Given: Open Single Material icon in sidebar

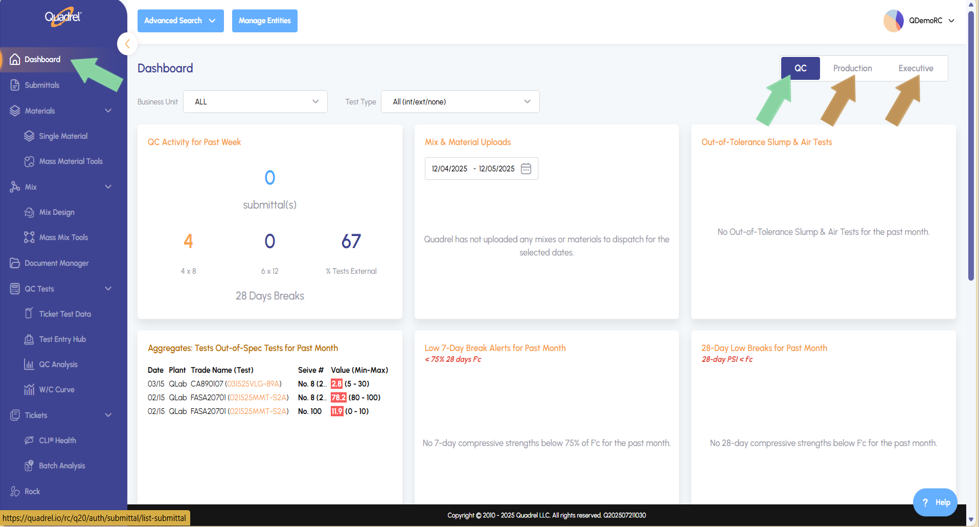Looking at the screenshot, I should click(x=29, y=135).
